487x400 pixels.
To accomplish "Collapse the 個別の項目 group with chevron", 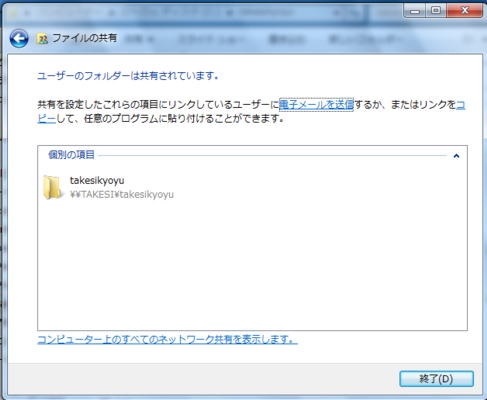I will [456, 156].
